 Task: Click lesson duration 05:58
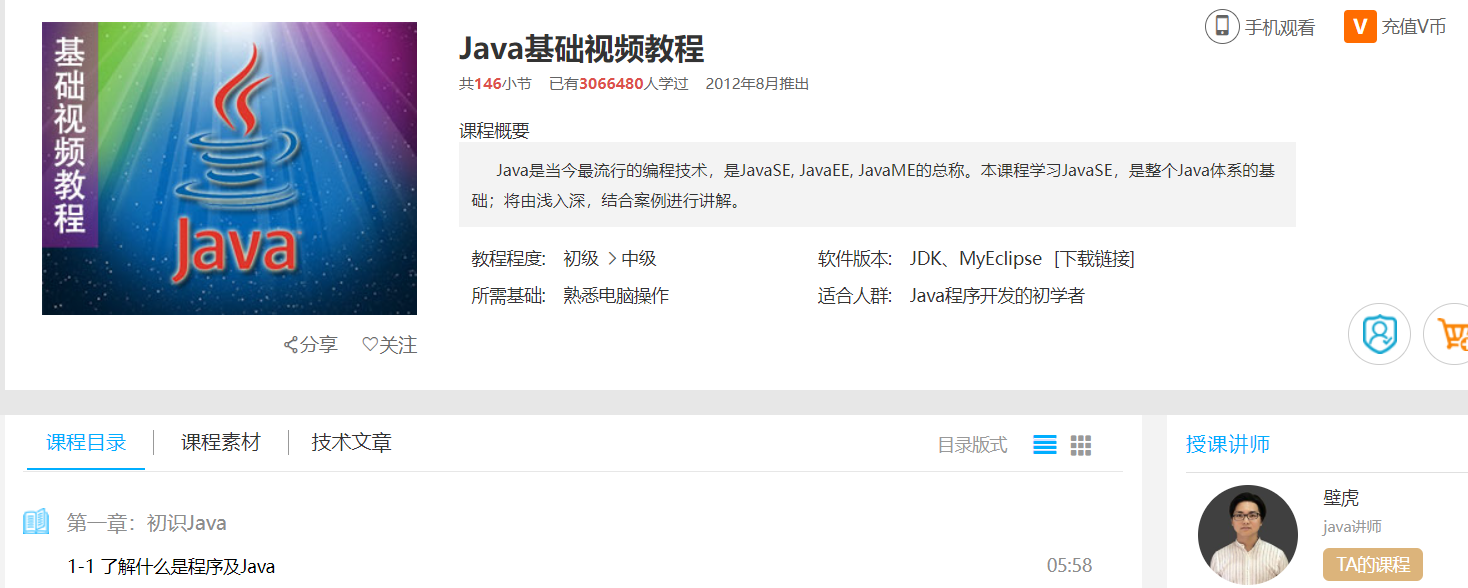pos(1069,566)
